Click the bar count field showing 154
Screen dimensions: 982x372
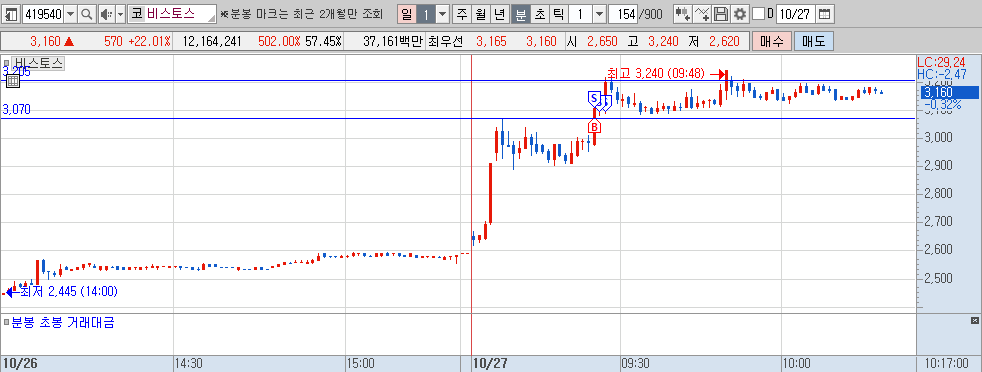pyautogui.click(x=623, y=13)
